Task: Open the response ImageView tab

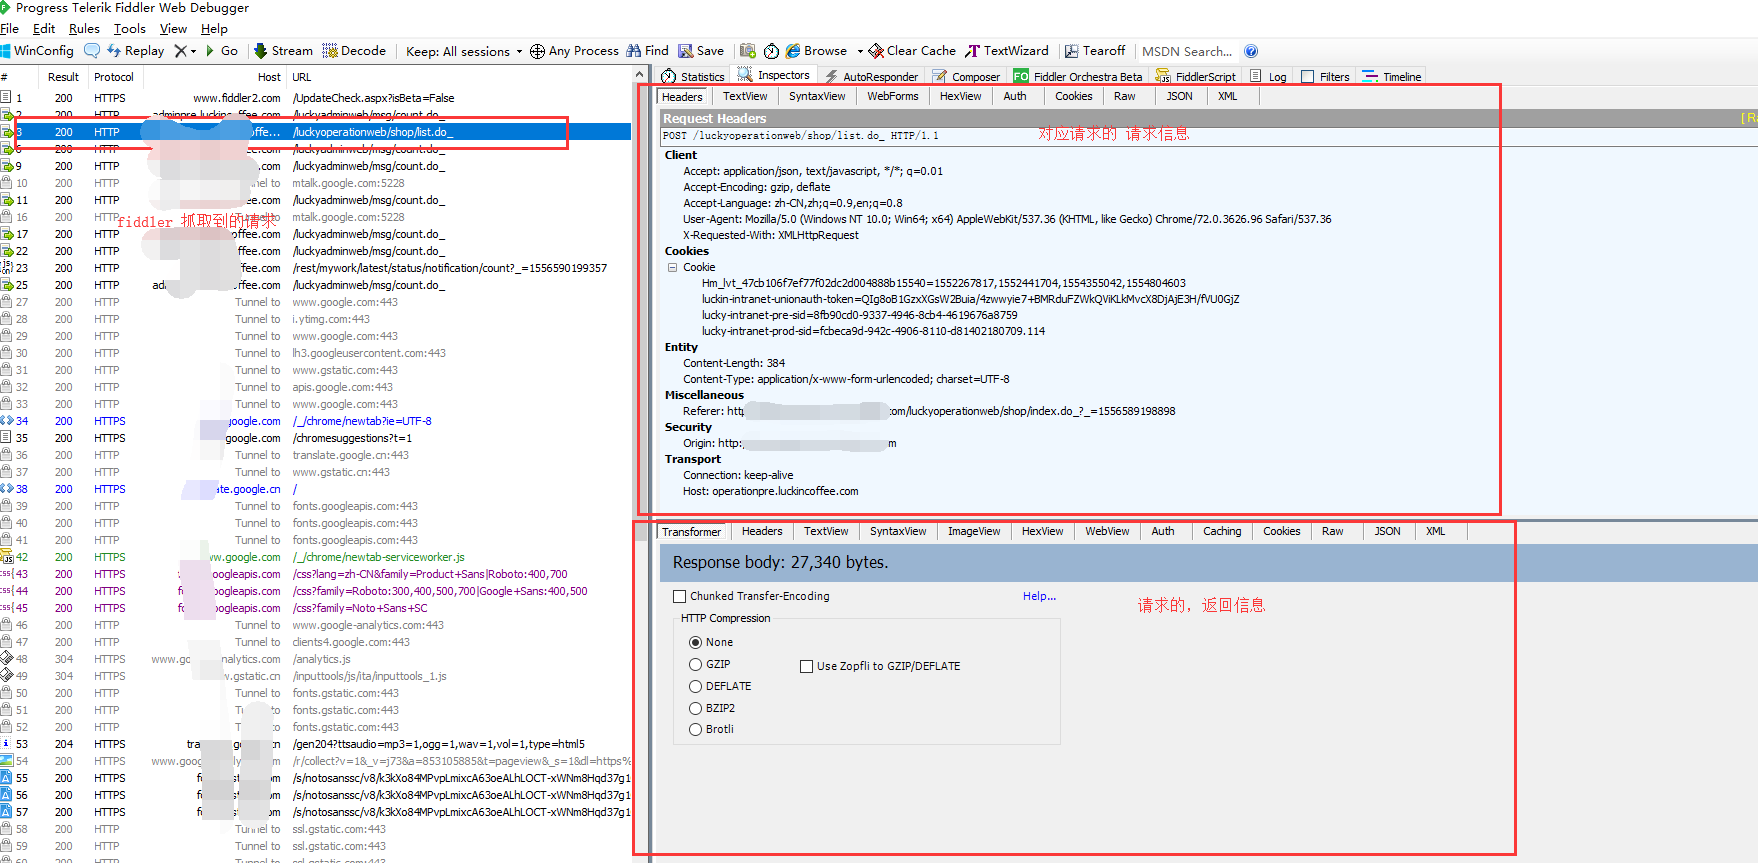Action: click(974, 531)
